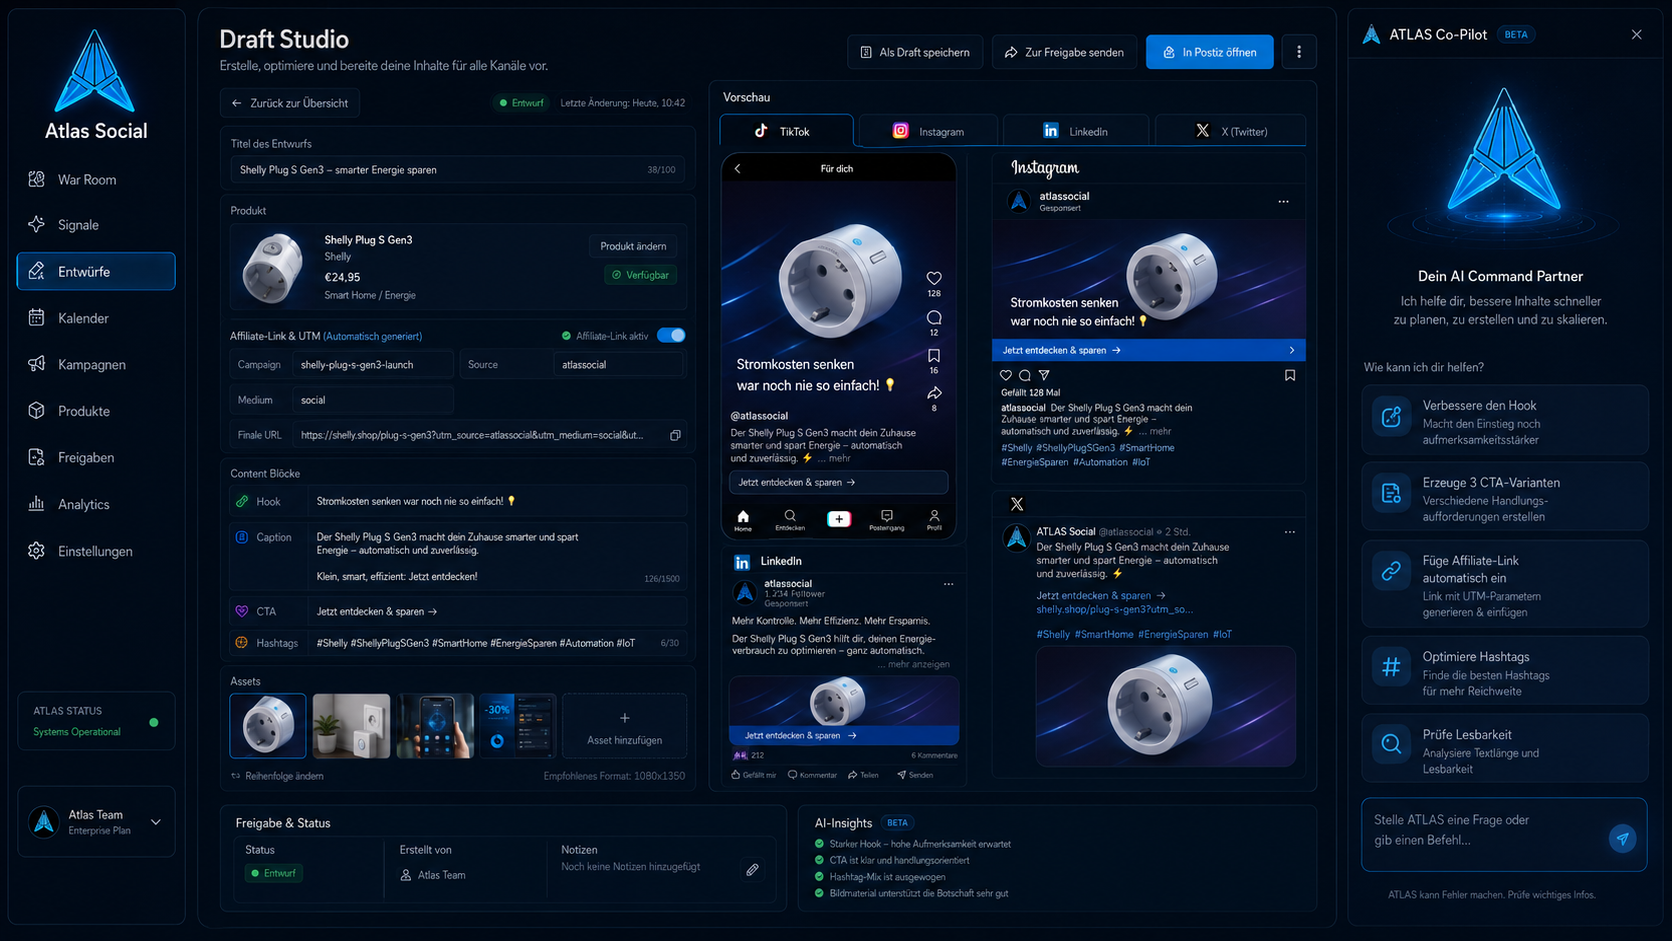Choose Optimiere Hashtags suggestion
Screen dimensions: 1672x941
[x=1505, y=672]
